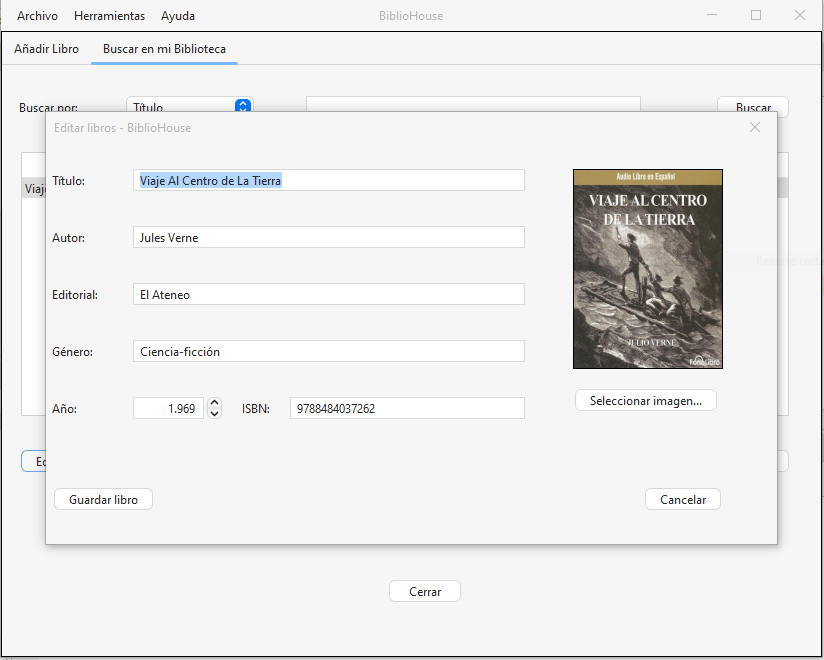Decrease the year with the down arrow
The image size is (824, 660).
point(214,414)
